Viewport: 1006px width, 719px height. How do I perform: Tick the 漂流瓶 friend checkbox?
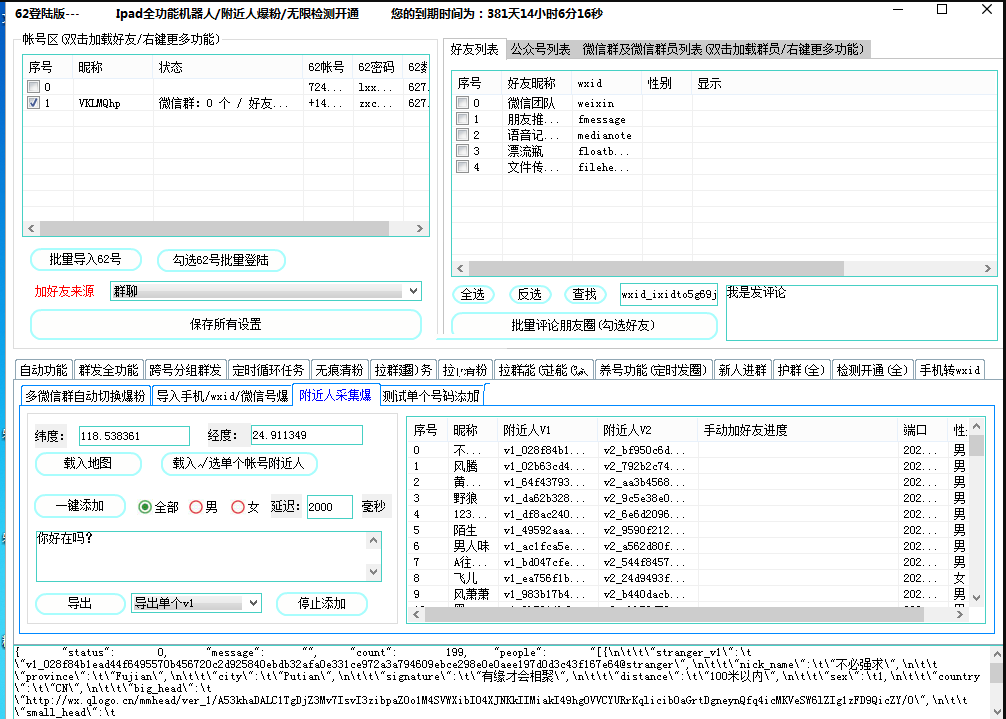point(462,151)
